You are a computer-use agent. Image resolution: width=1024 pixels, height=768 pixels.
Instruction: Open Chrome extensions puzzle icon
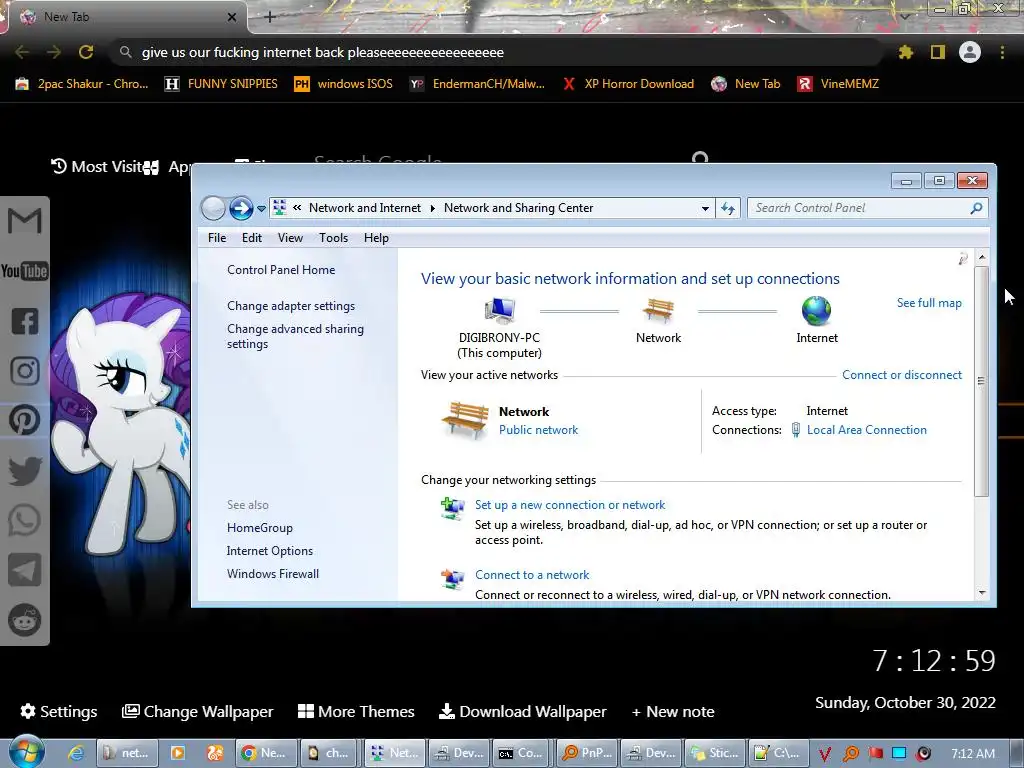pos(905,52)
